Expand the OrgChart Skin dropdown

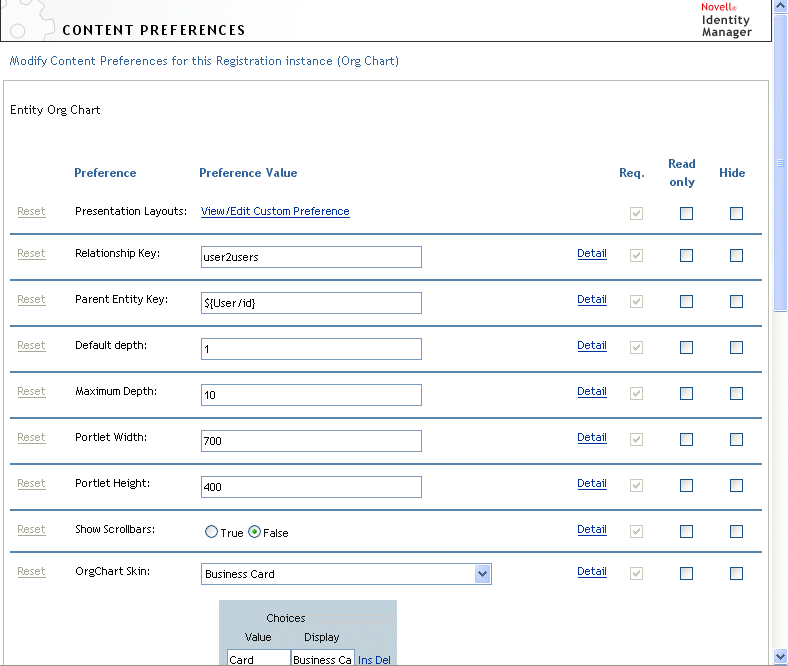[x=482, y=574]
